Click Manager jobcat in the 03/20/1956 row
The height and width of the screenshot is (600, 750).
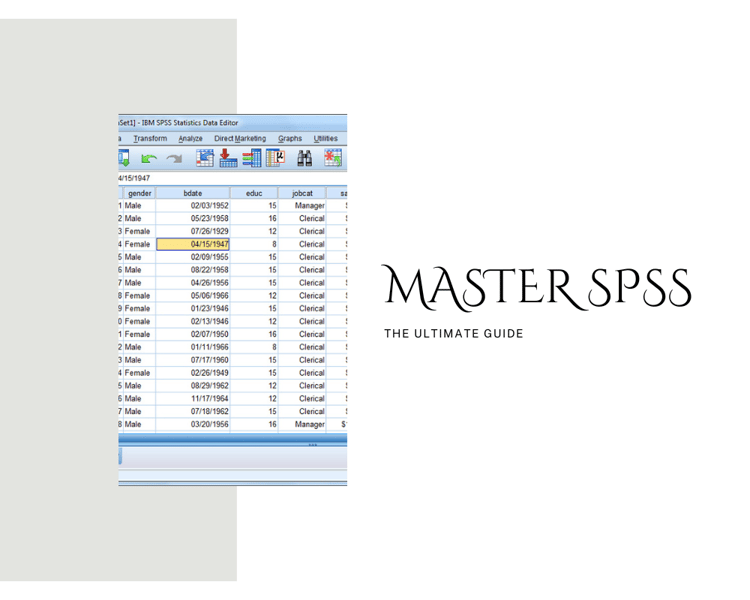click(x=302, y=424)
